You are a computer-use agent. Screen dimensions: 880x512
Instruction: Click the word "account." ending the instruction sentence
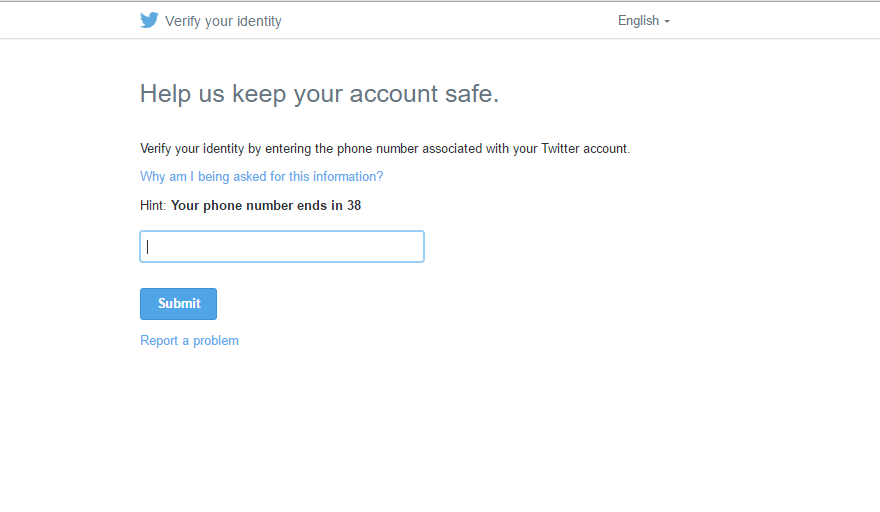pyautogui.click(x=607, y=149)
